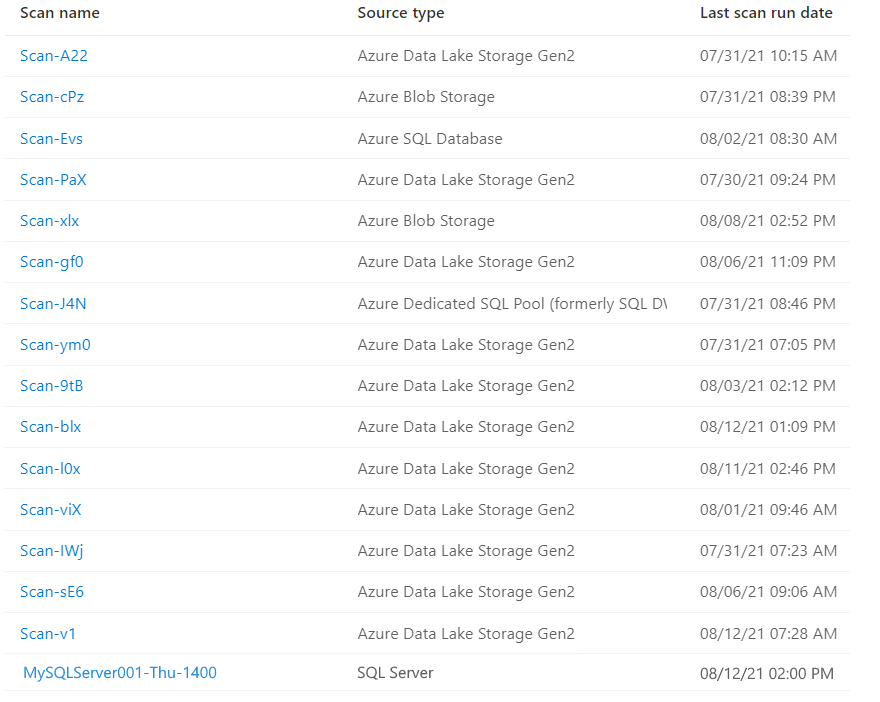Open the Scan-viX scan details

(x=50, y=510)
